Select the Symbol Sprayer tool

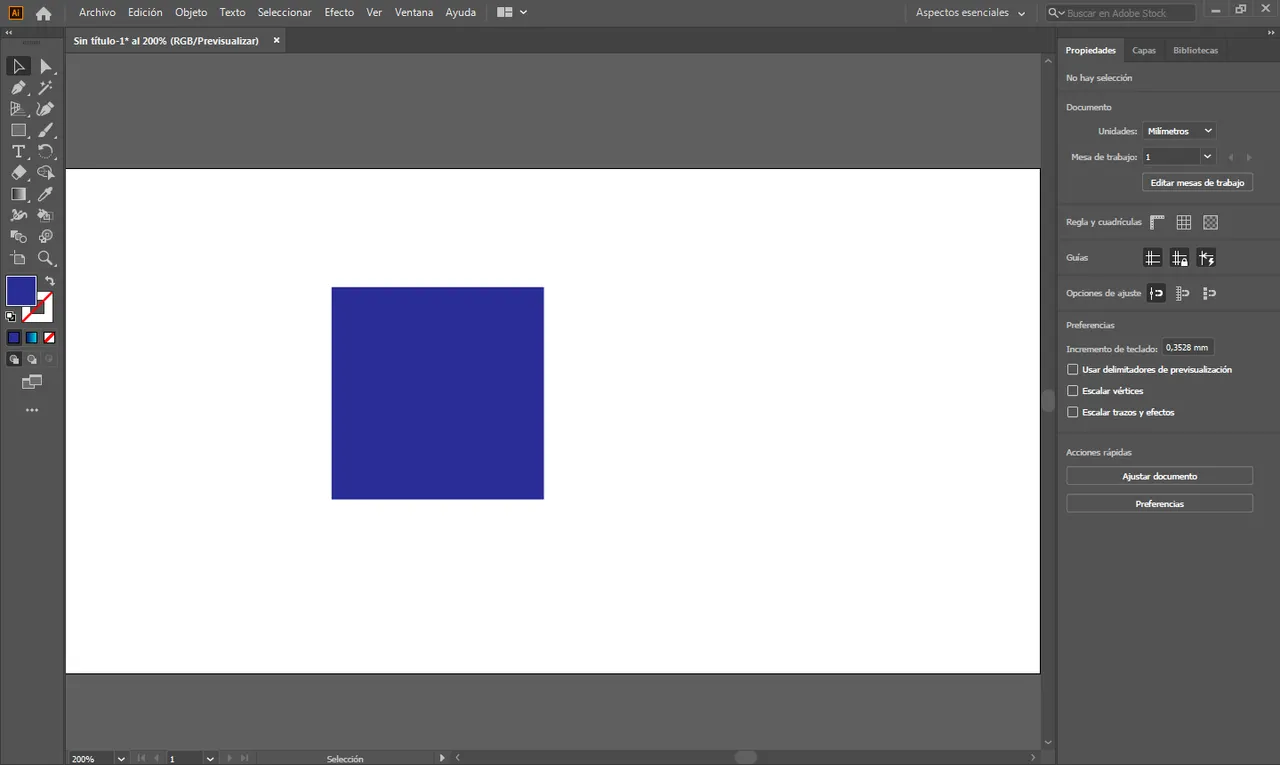[45, 237]
